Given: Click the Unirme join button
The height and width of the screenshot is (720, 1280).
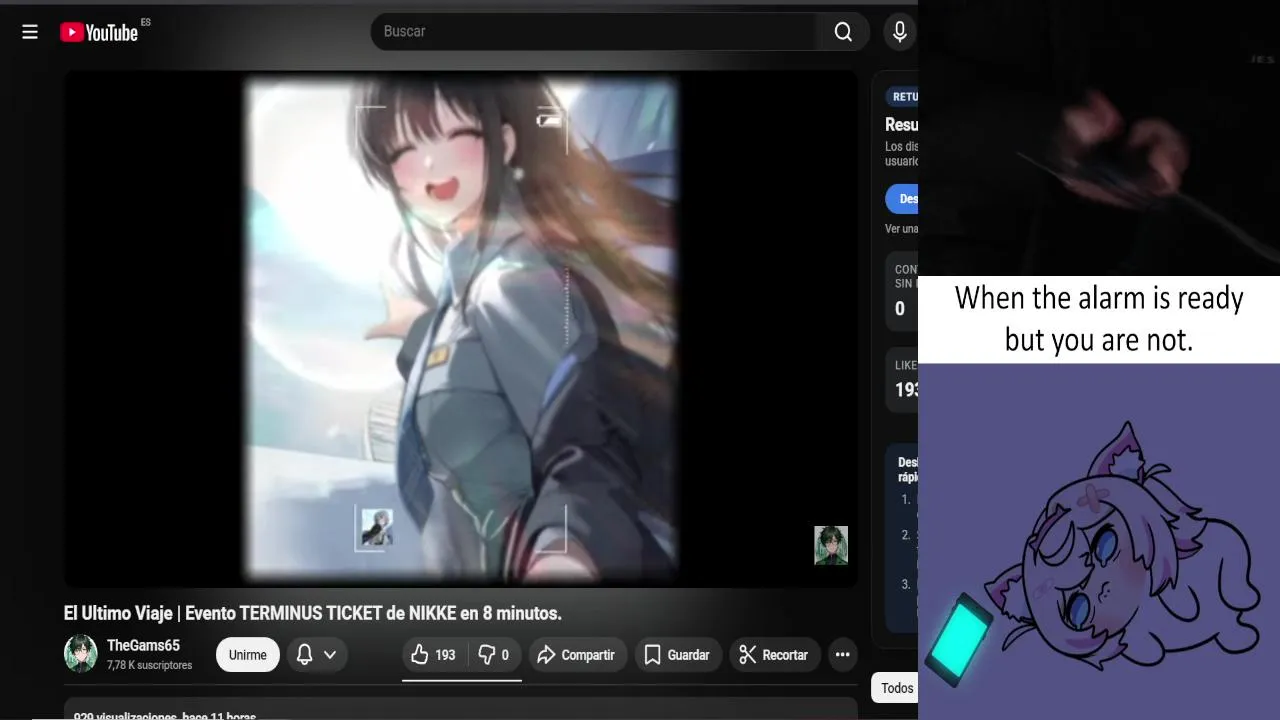Looking at the screenshot, I should tap(247, 655).
